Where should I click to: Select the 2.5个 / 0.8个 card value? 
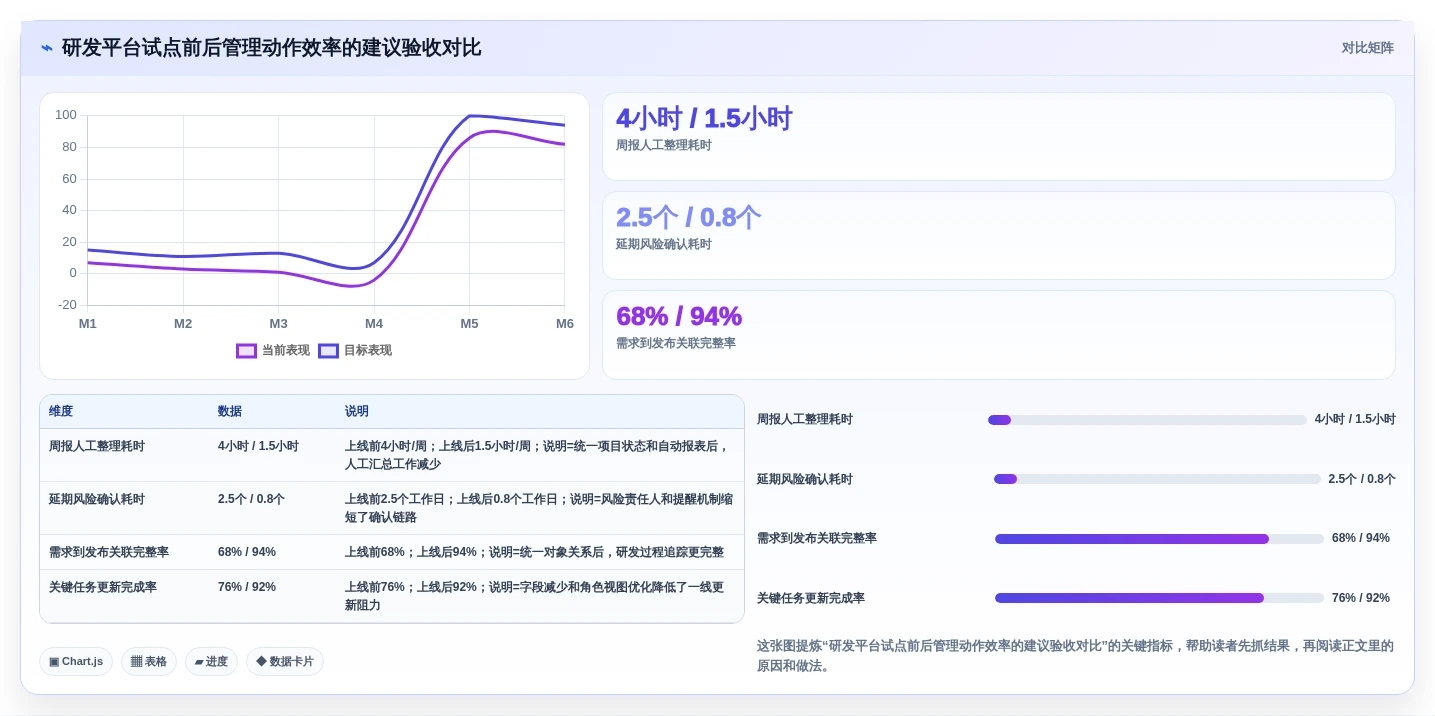(688, 217)
